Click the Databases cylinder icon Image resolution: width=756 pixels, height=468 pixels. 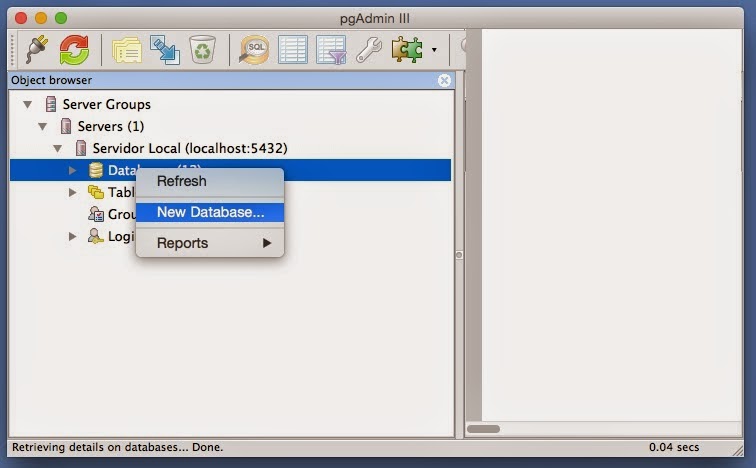(96, 170)
